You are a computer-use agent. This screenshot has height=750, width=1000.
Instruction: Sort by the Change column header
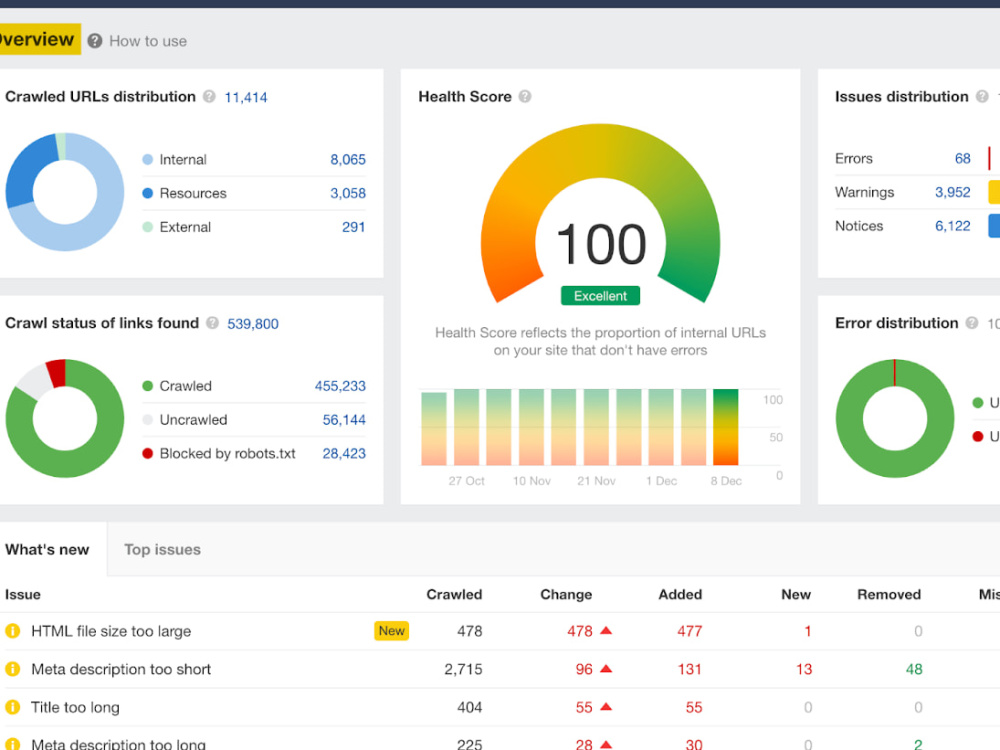(566, 594)
